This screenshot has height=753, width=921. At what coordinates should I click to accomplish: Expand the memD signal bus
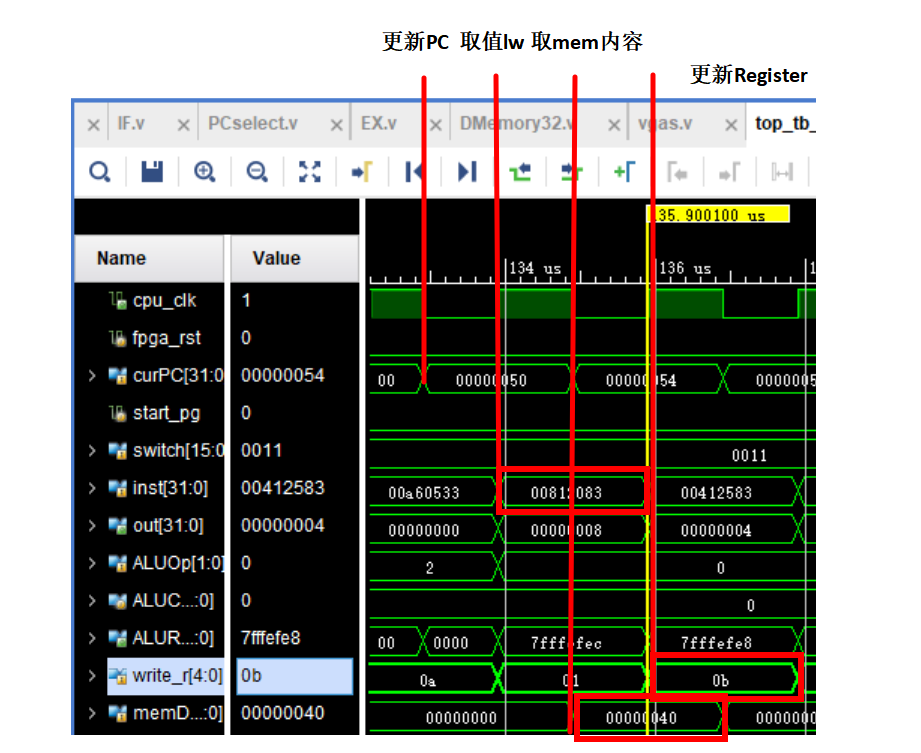[92, 714]
